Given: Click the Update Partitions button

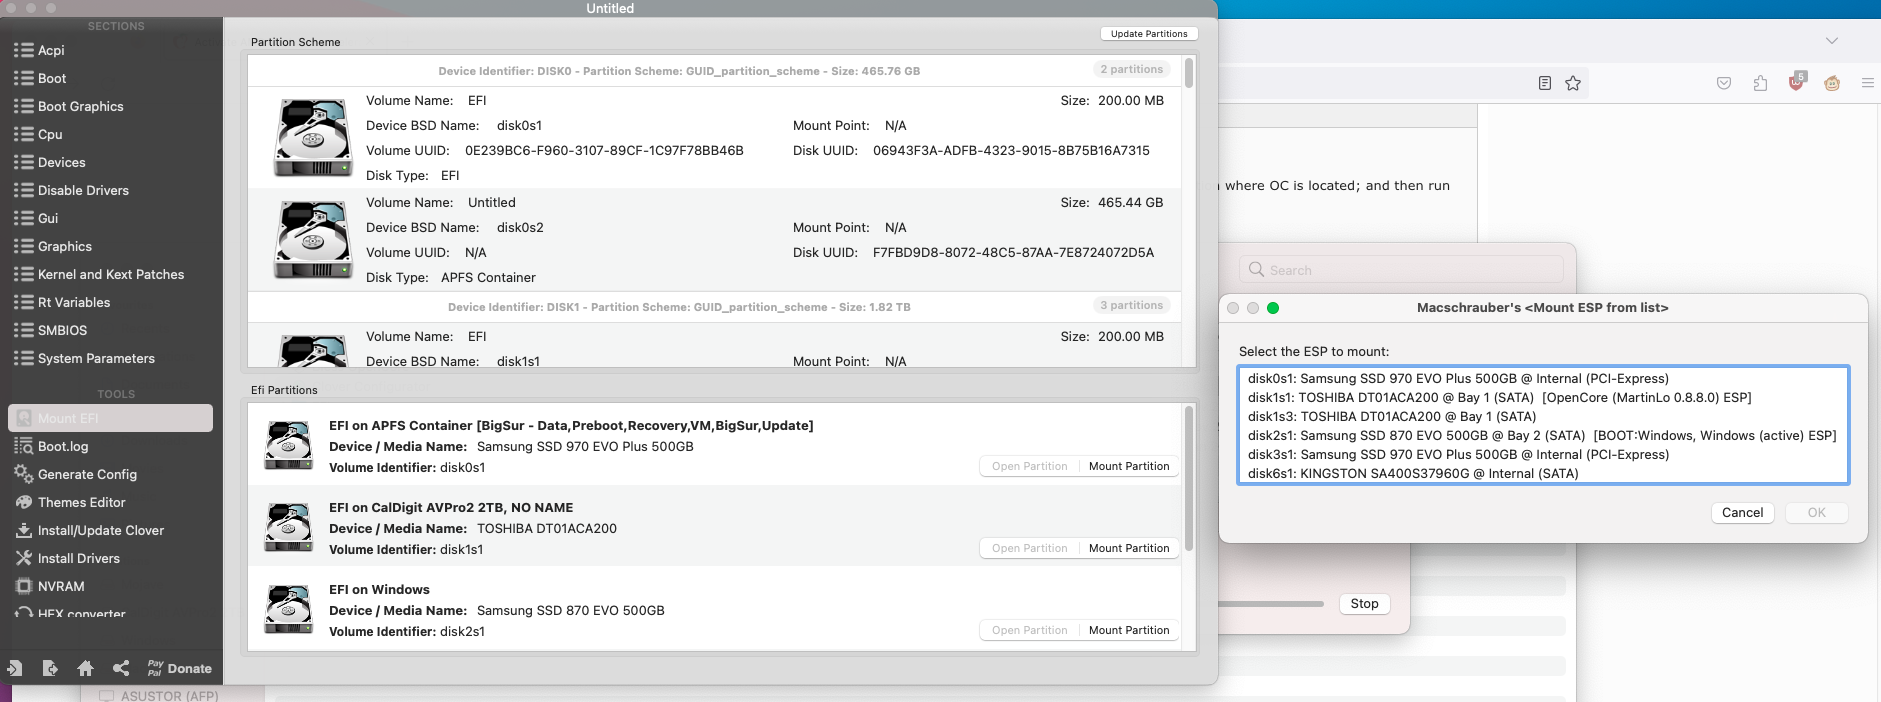Looking at the screenshot, I should [1149, 34].
